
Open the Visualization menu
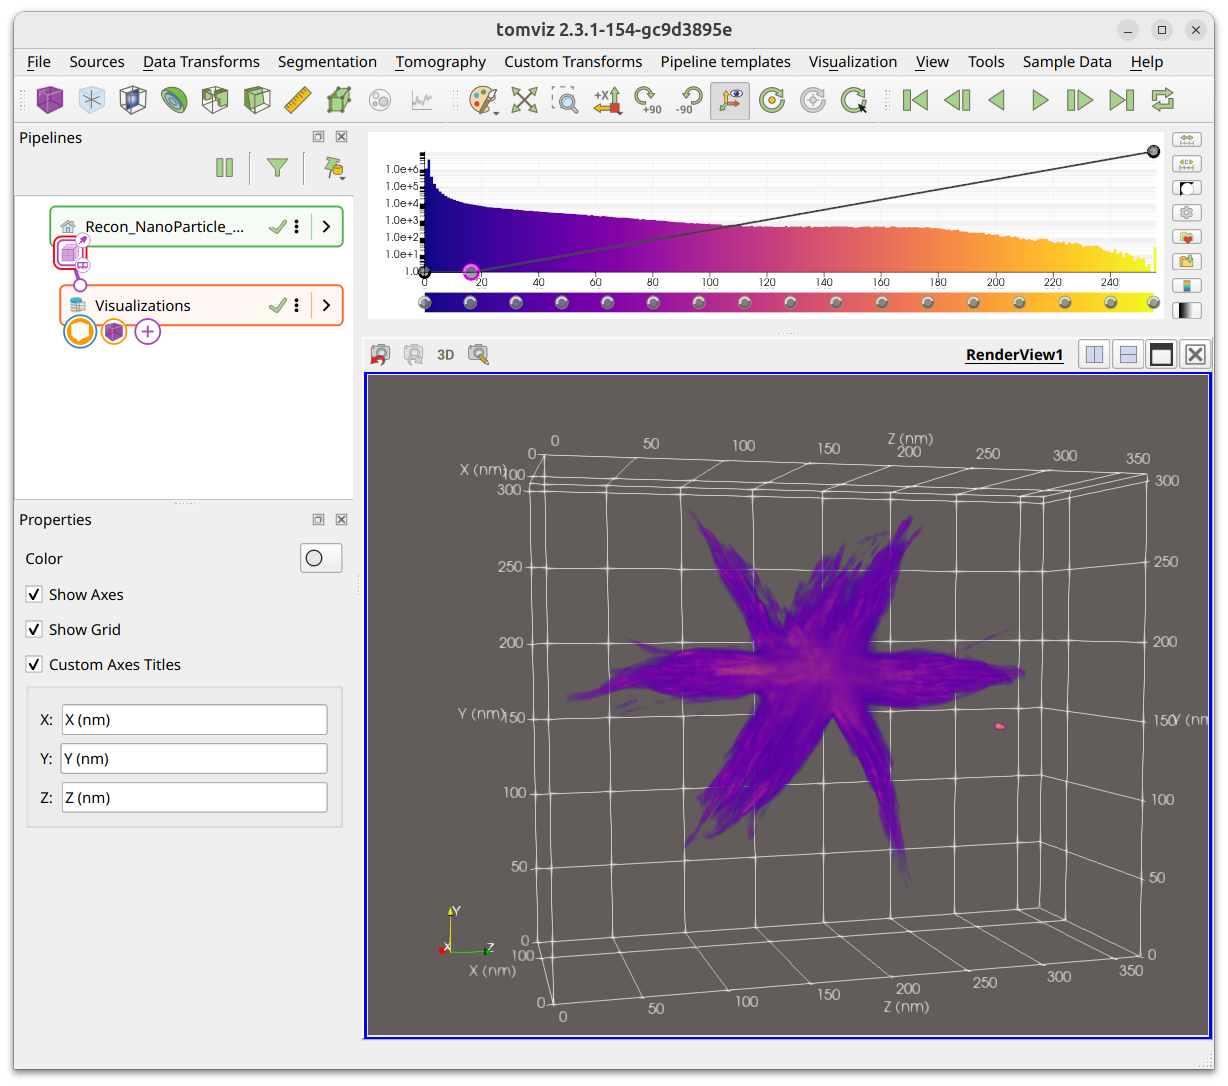[853, 62]
